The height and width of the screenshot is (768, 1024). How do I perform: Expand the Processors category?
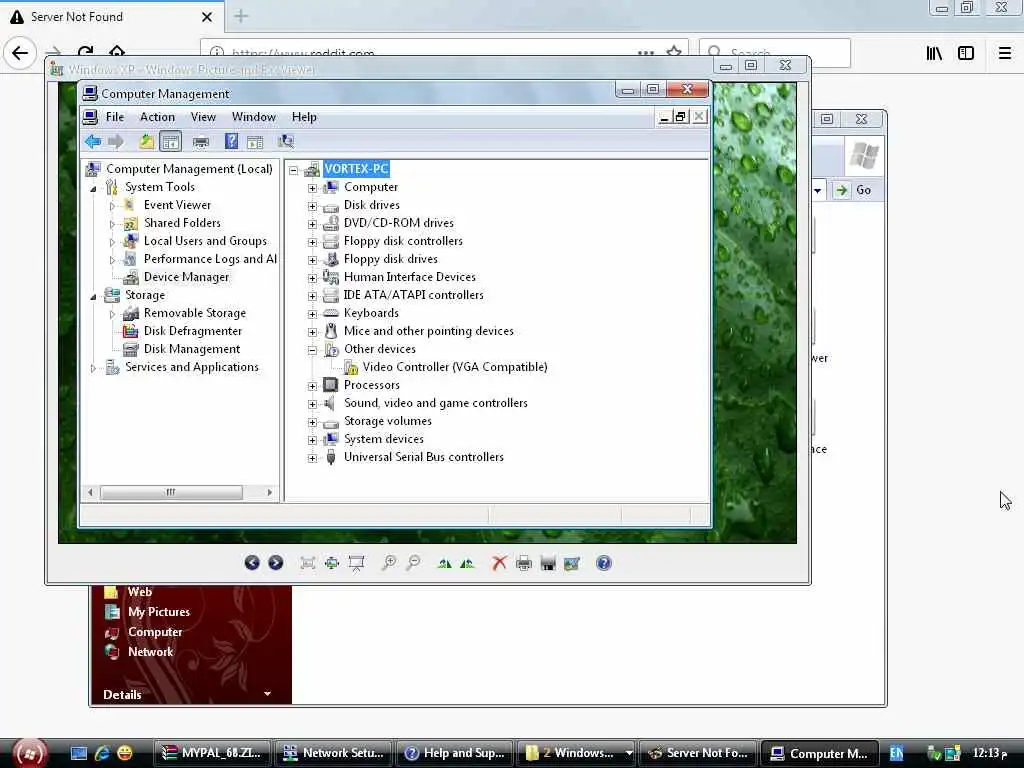coord(312,386)
